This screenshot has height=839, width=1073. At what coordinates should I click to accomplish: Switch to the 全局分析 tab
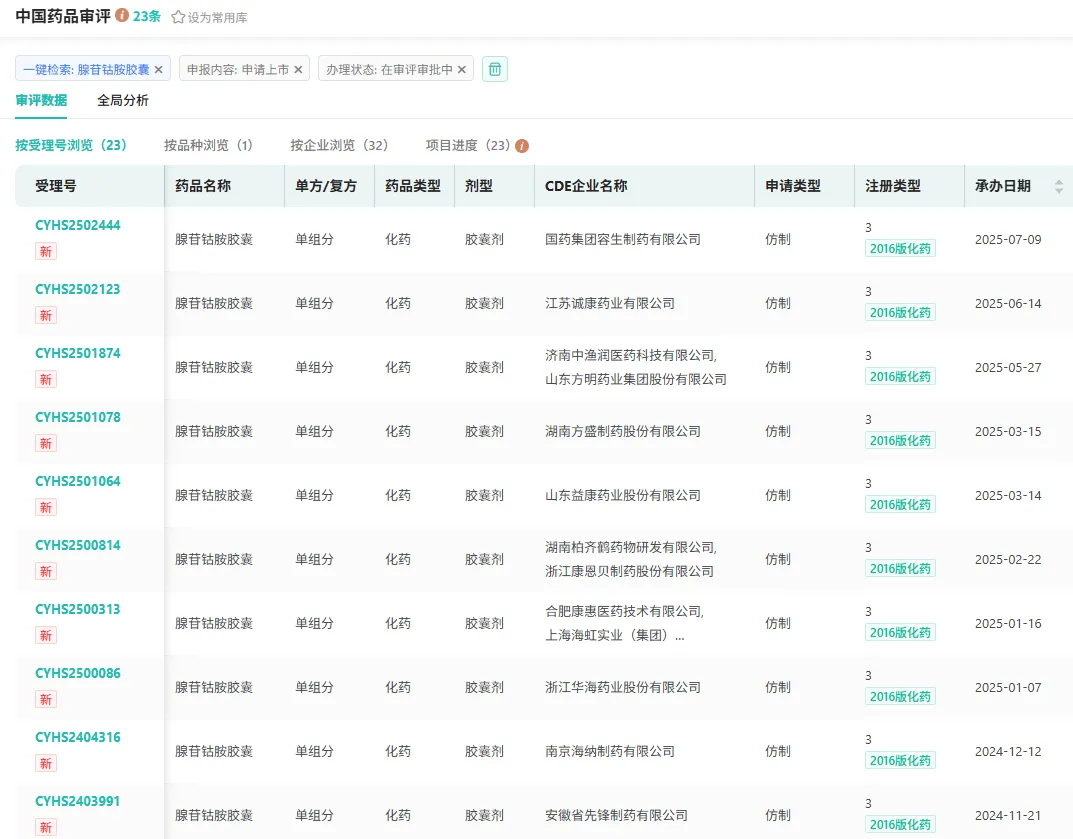[x=123, y=100]
